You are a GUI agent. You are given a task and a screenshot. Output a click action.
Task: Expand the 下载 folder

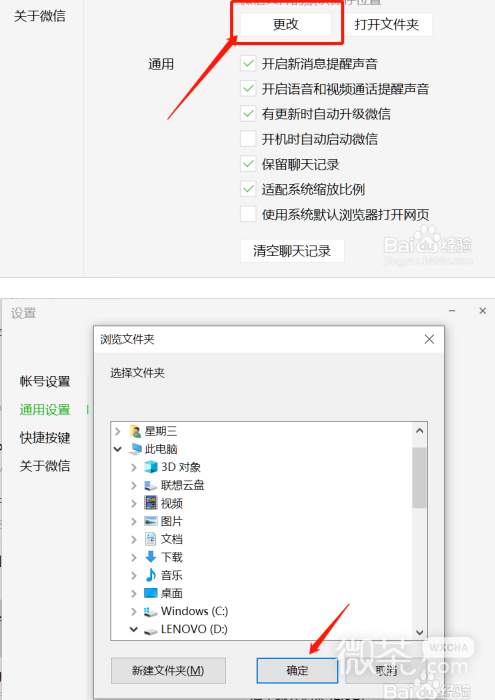pos(134,557)
